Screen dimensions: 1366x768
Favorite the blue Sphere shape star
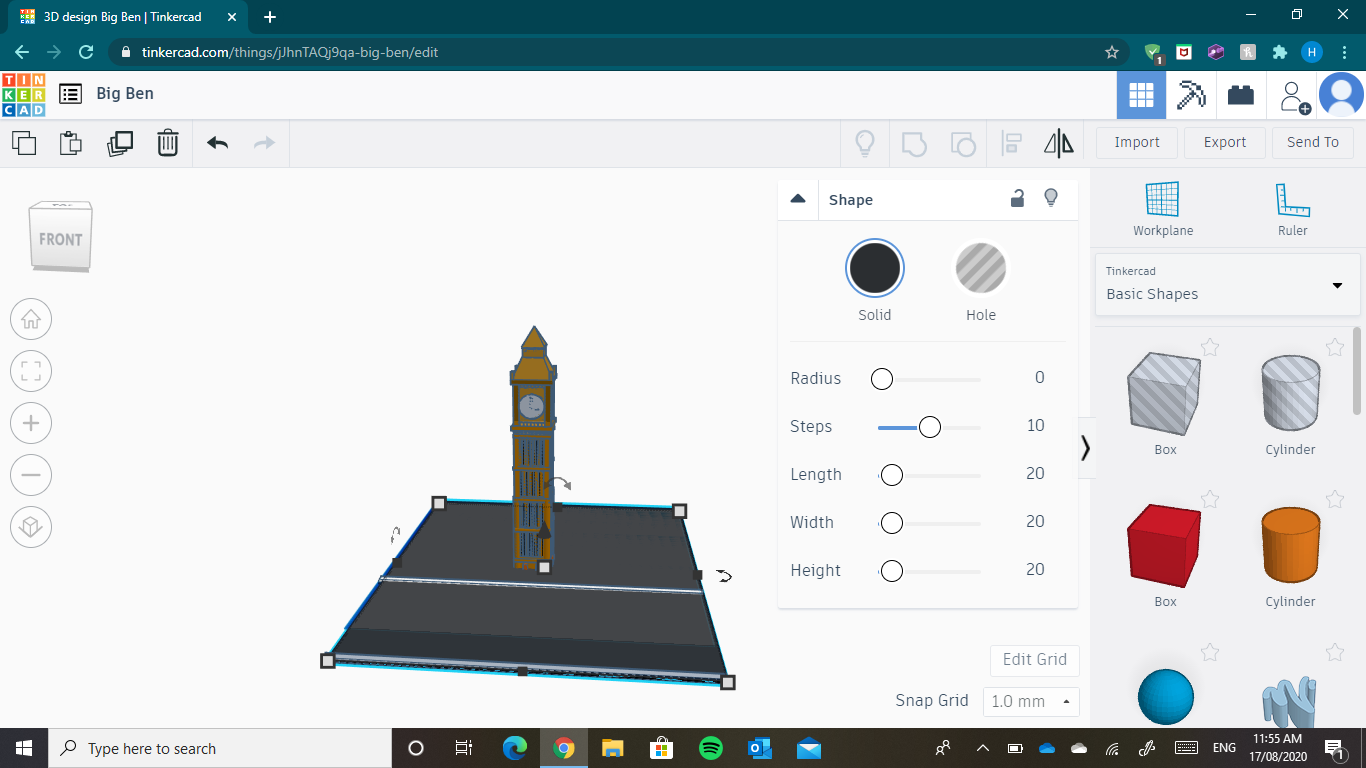(x=1210, y=653)
